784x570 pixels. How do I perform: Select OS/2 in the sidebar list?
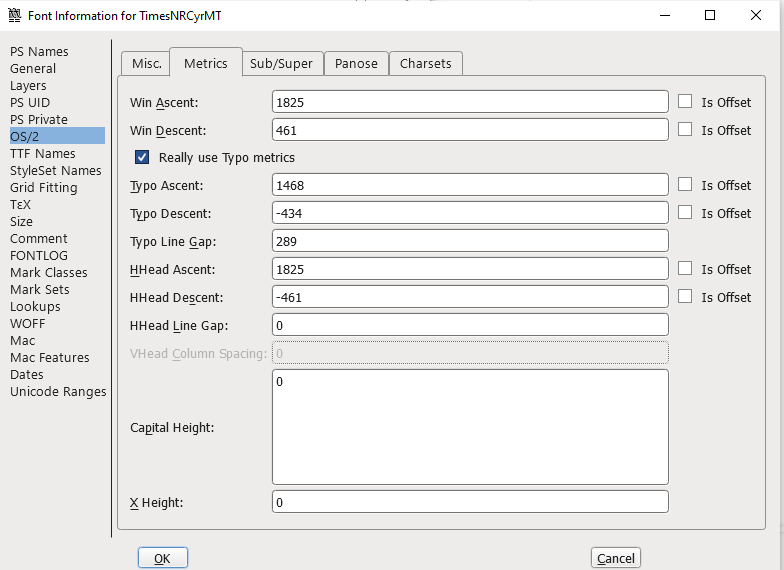57,136
